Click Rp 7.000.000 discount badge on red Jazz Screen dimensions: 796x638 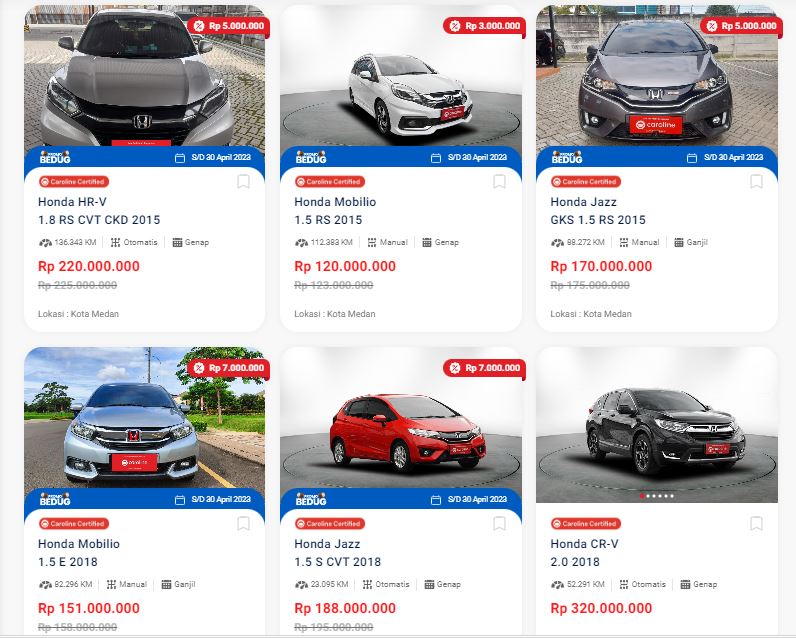pyautogui.click(x=484, y=368)
